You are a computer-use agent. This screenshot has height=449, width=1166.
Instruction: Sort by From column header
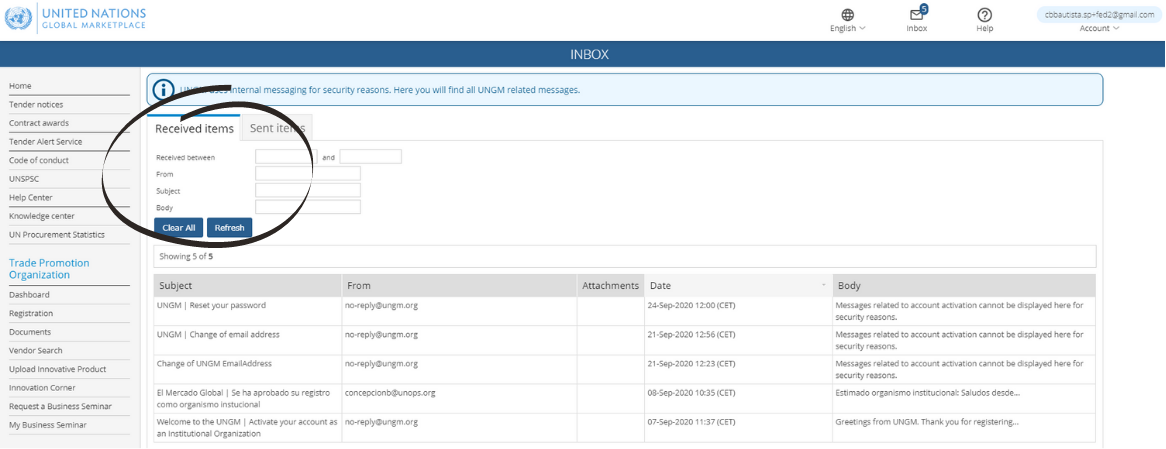459,285
